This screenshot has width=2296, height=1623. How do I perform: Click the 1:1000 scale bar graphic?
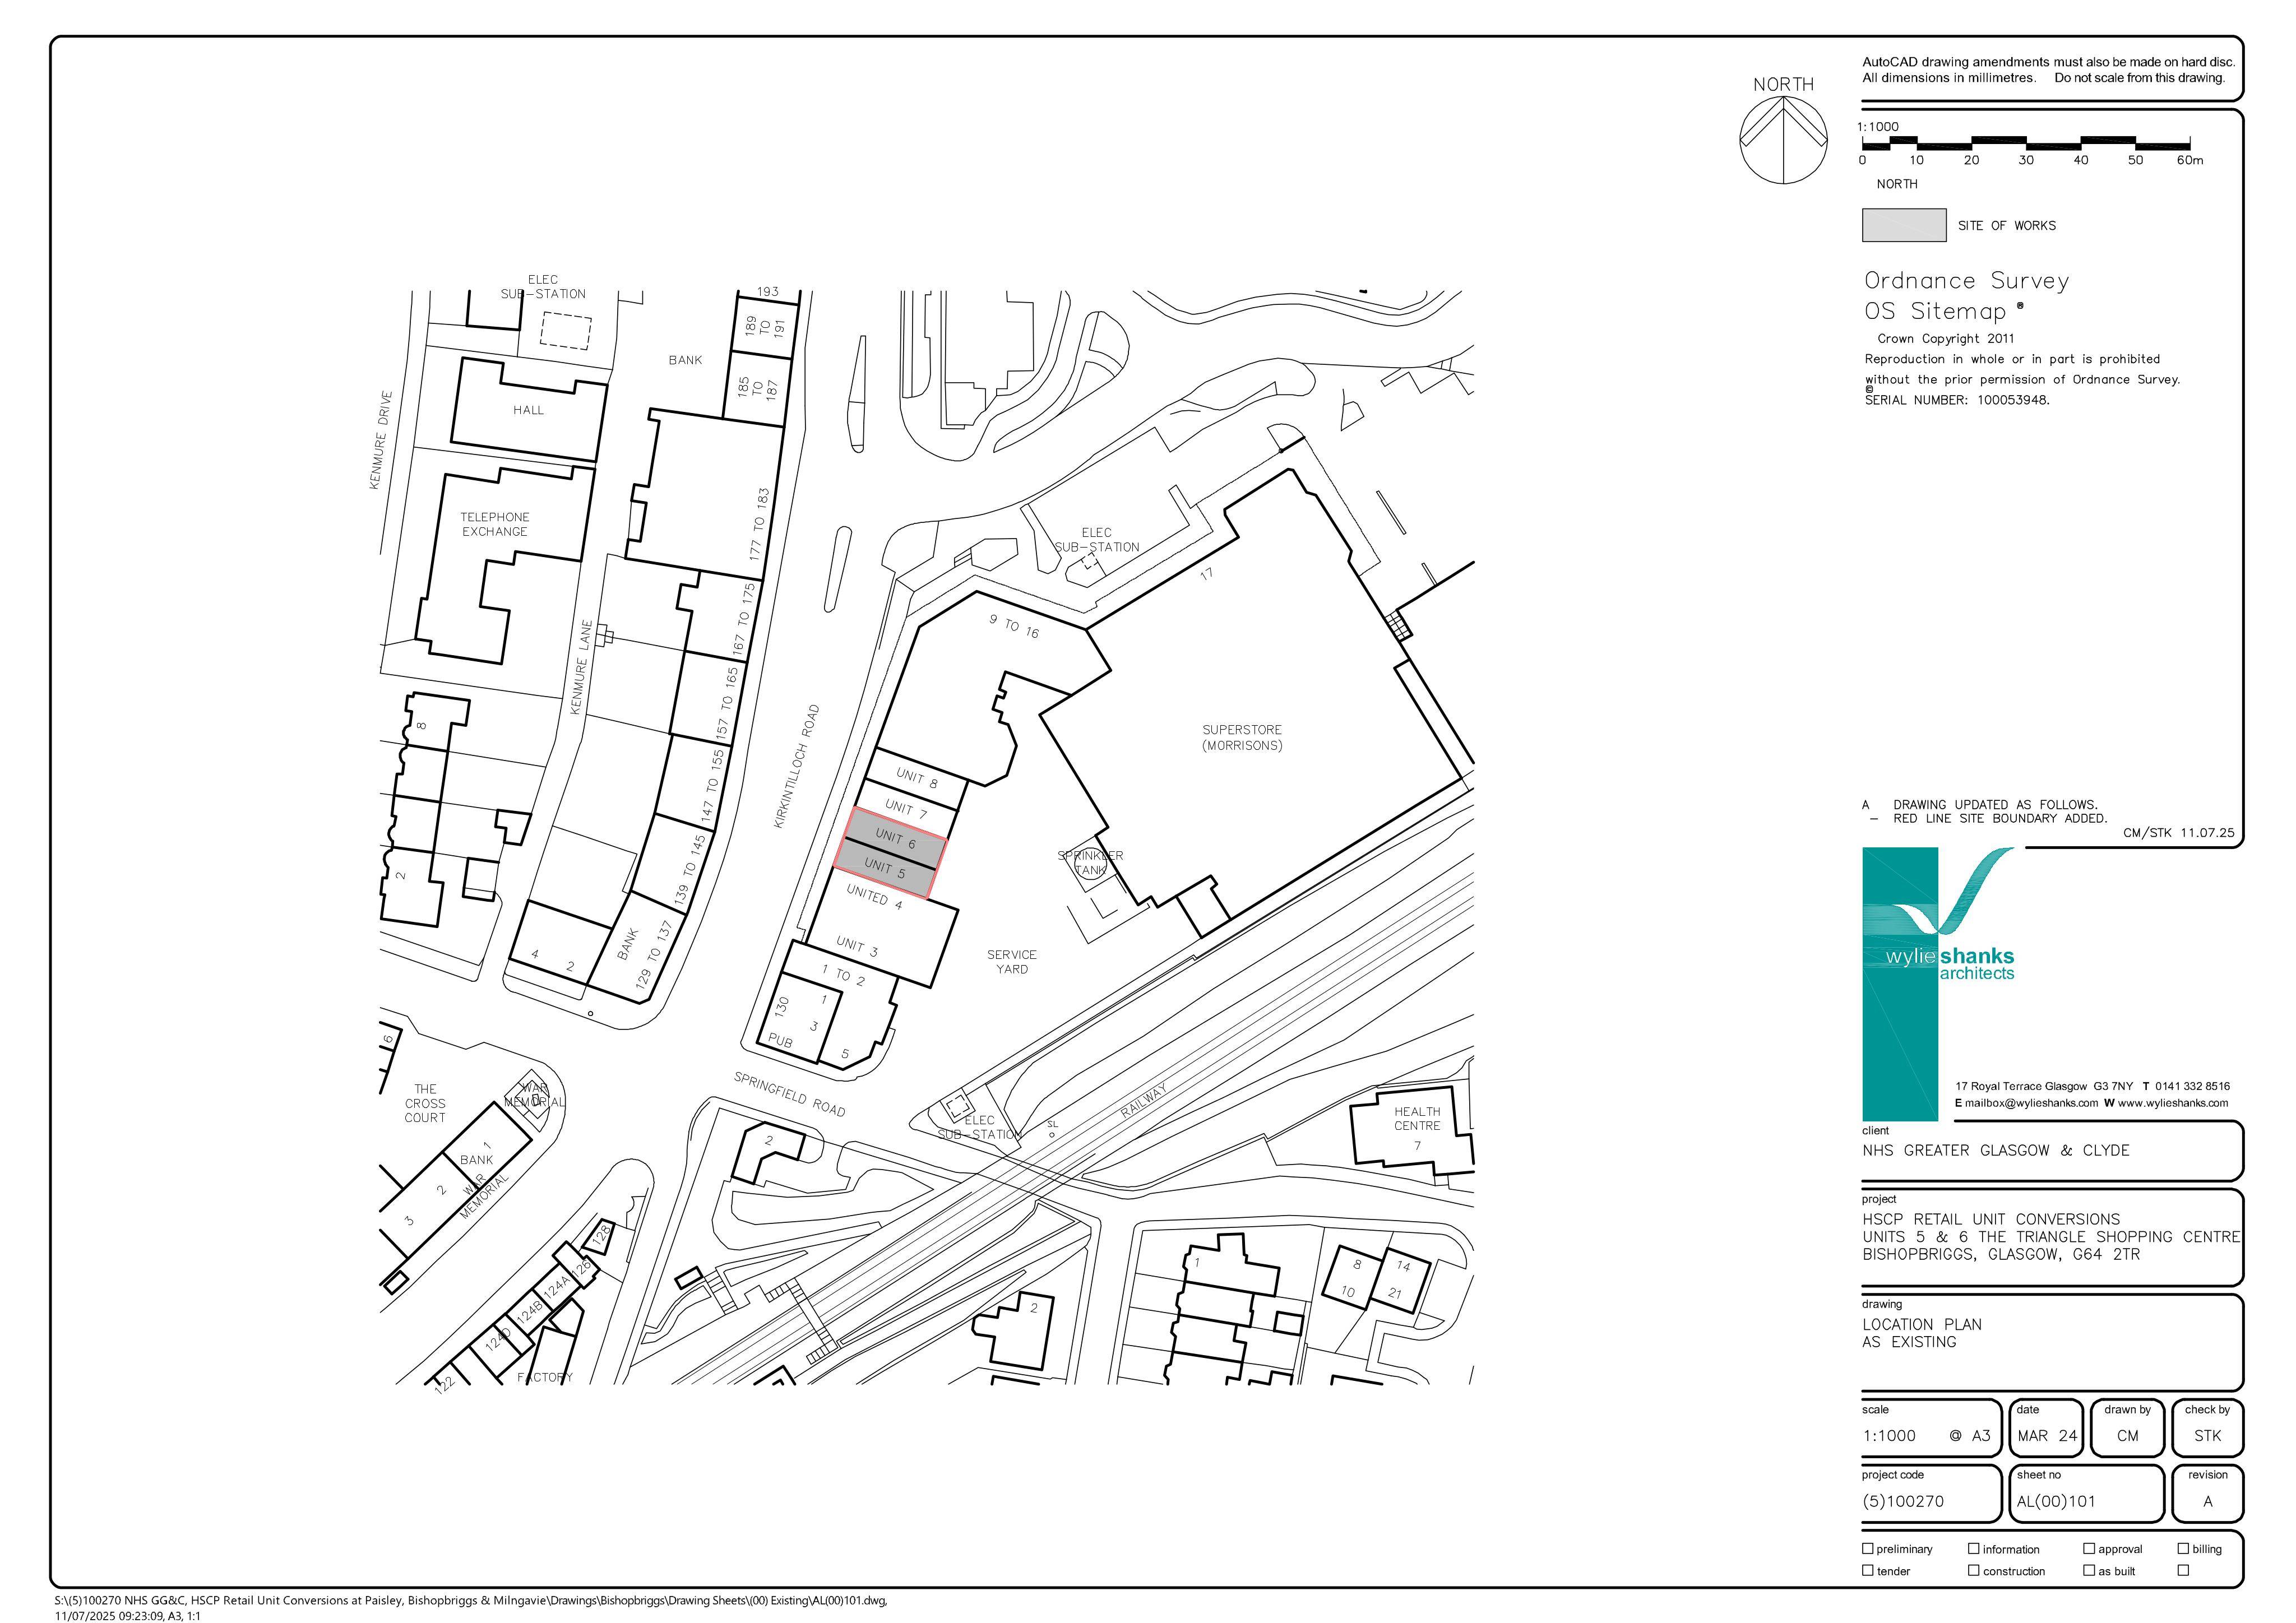(2025, 145)
